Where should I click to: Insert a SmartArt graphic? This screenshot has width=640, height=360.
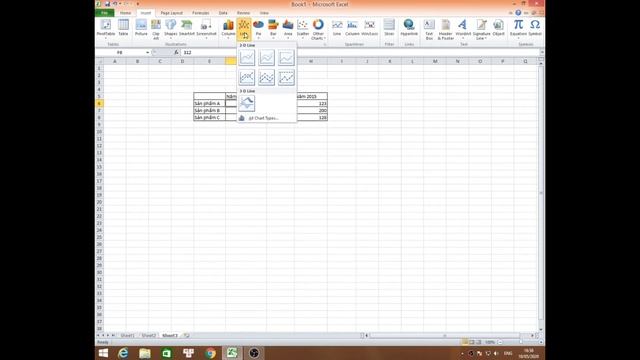pos(187,29)
